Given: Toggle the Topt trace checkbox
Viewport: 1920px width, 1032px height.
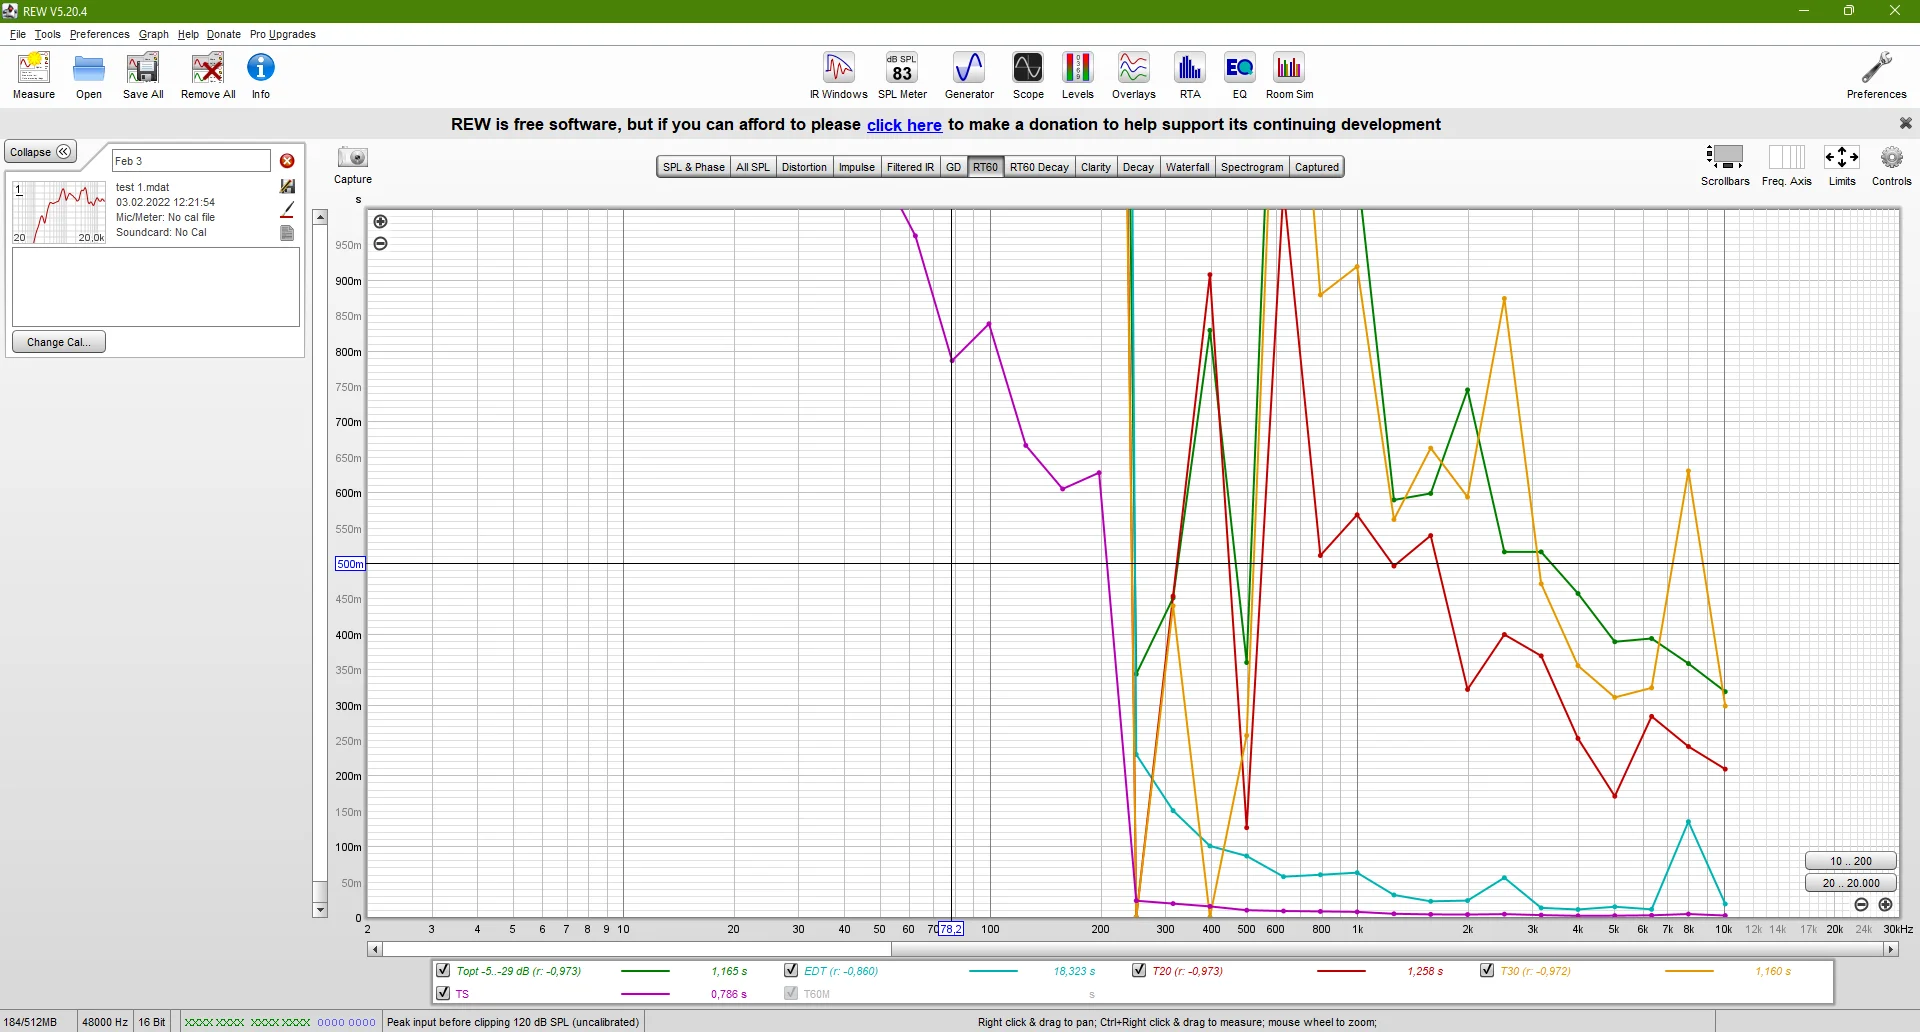Looking at the screenshot, I should coord(443,970).
